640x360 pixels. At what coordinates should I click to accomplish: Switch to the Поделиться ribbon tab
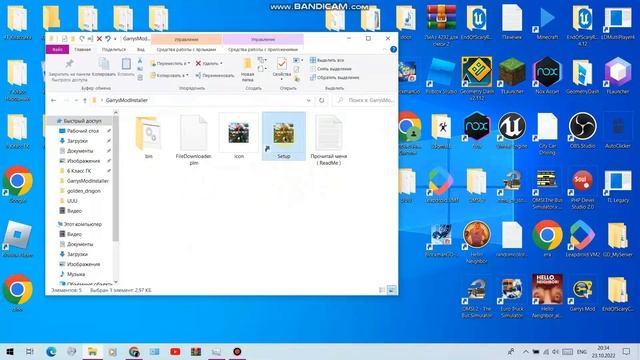(114, 49)
